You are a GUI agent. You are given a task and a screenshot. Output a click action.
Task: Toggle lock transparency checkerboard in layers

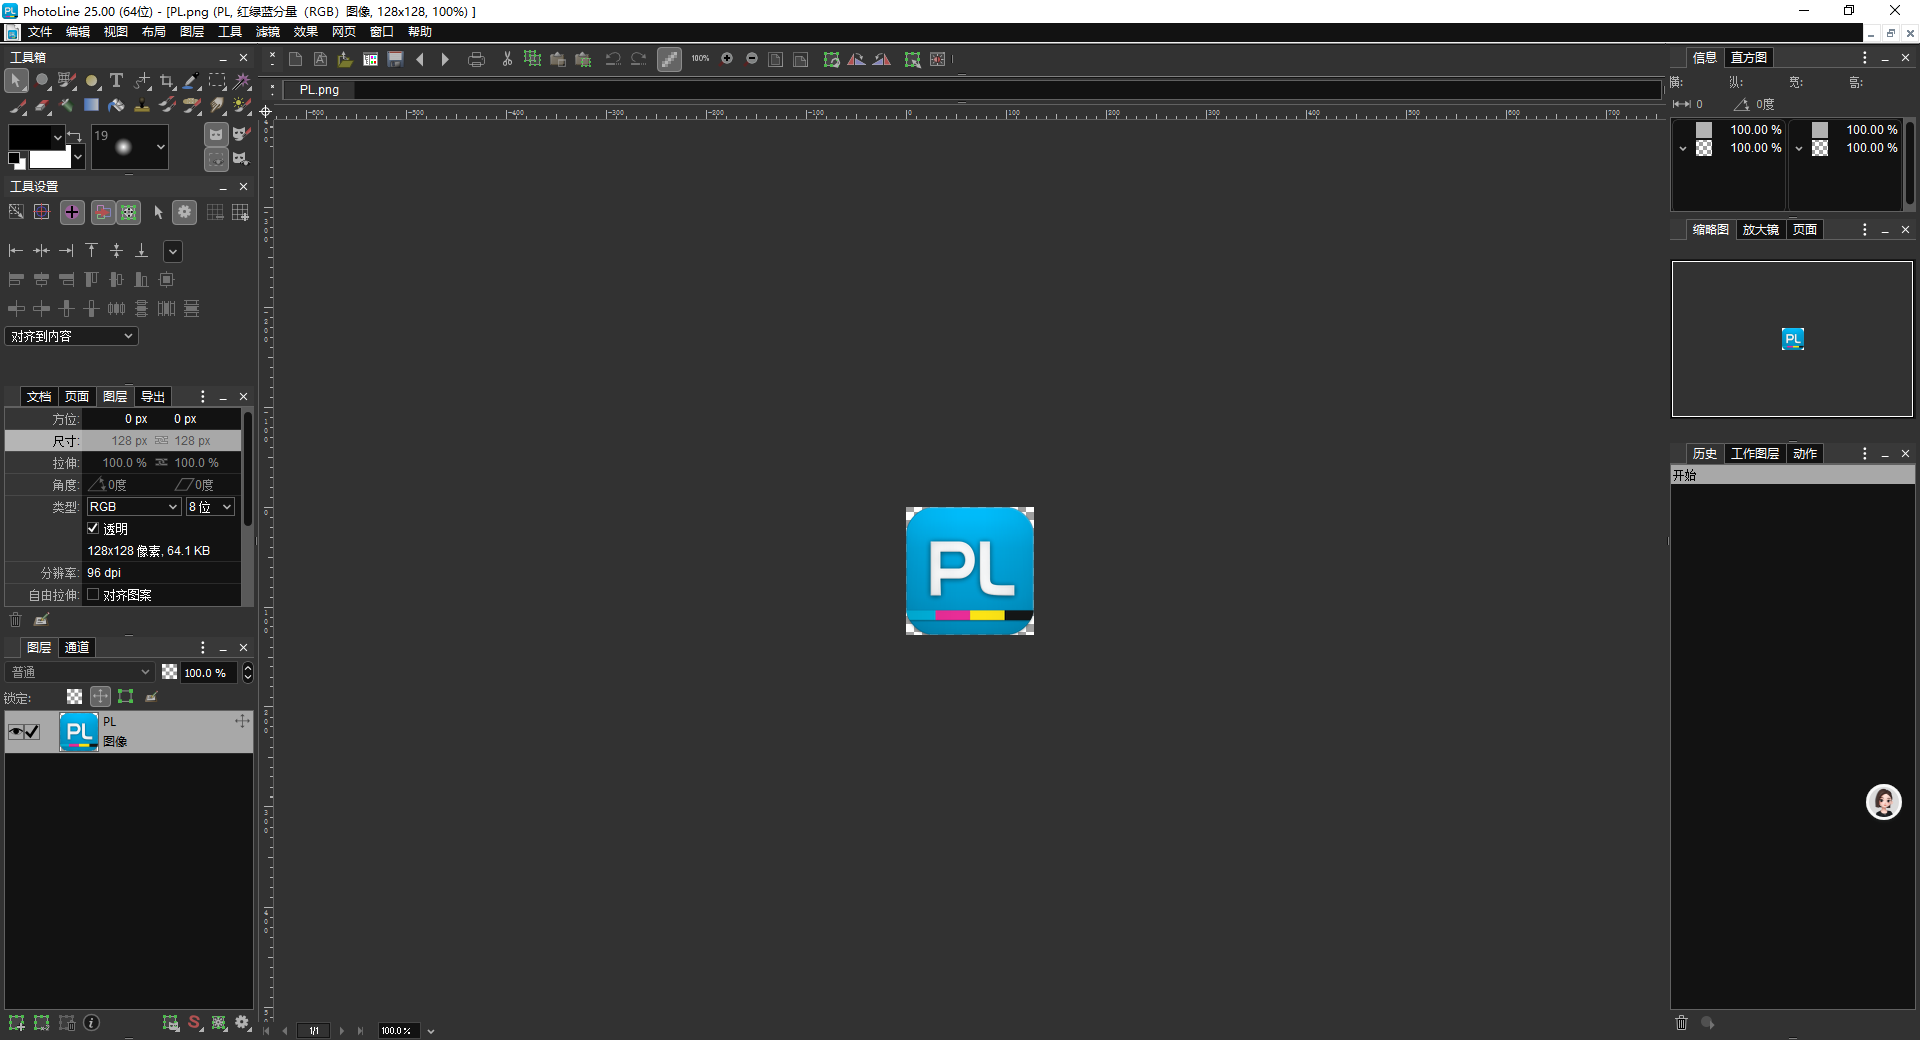coord(75,697)
